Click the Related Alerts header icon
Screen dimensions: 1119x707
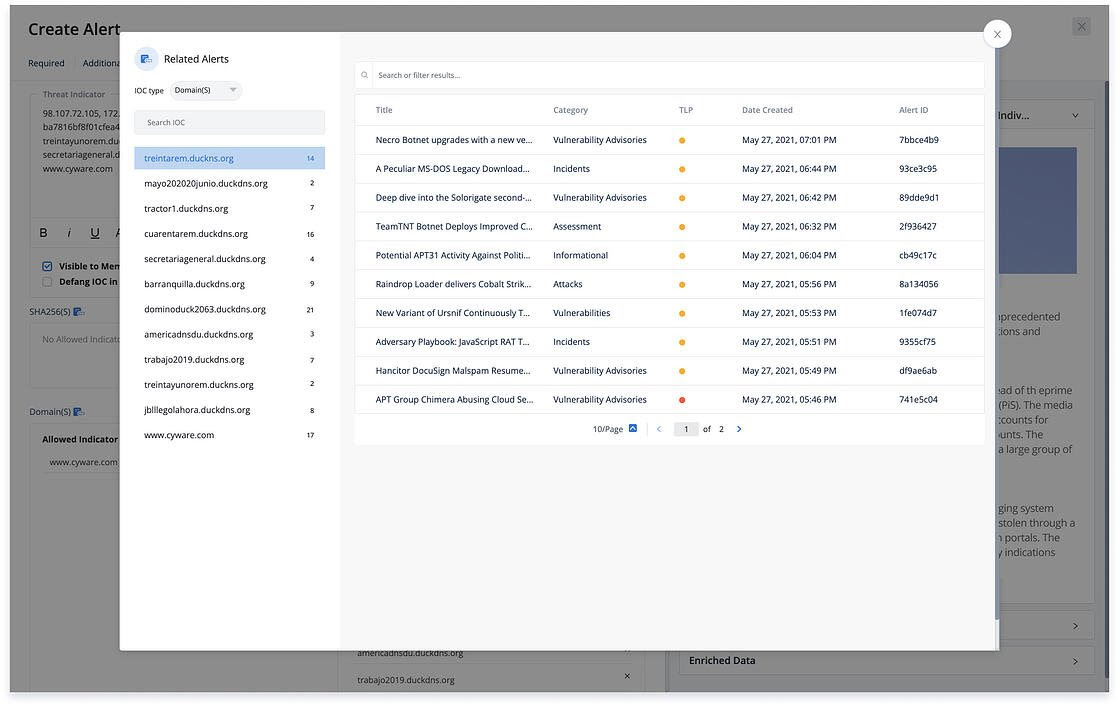point(146,59)
